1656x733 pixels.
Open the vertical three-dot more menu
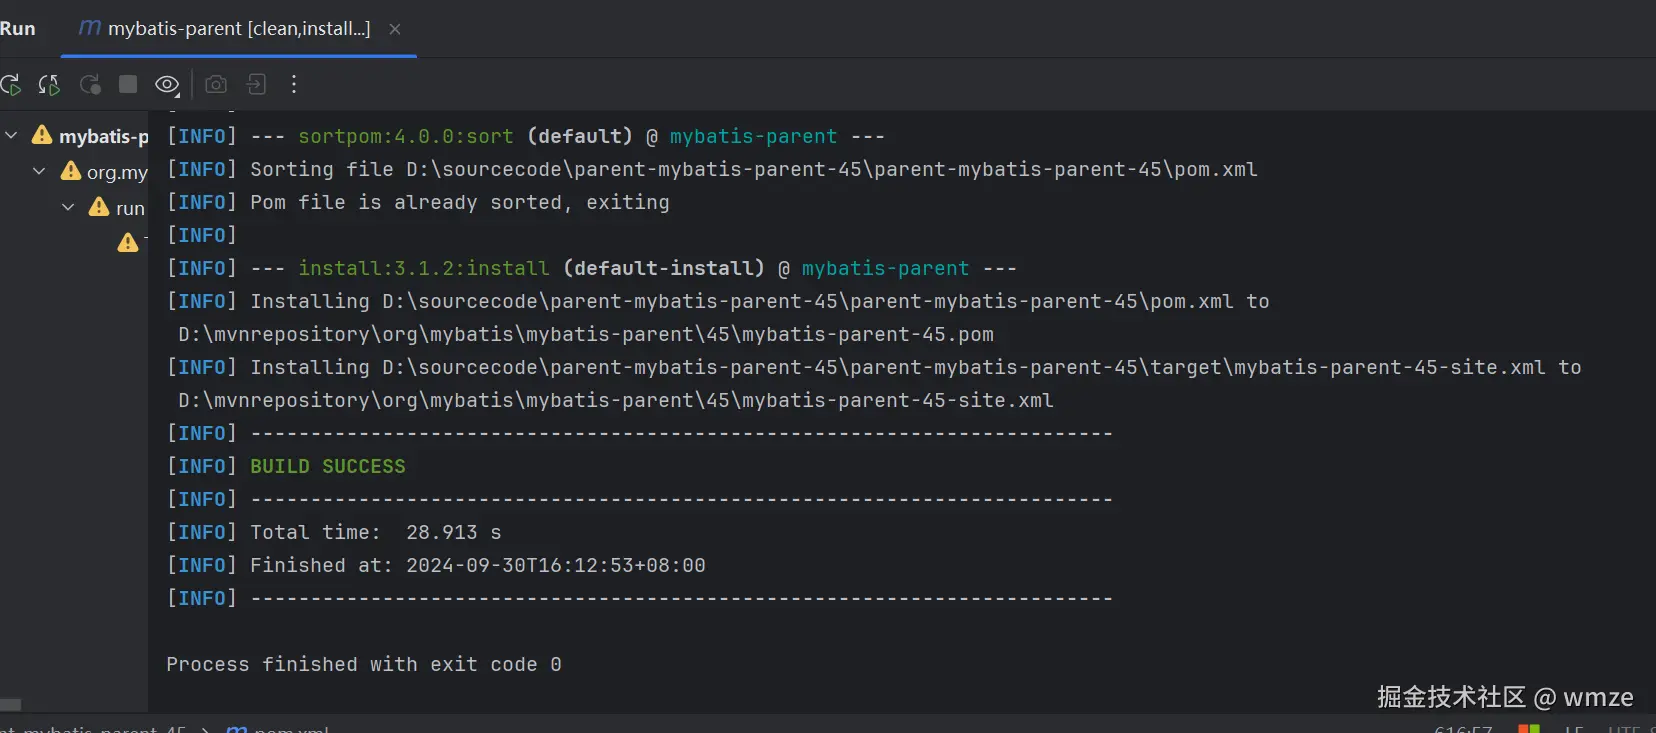(x=294, y=84)
